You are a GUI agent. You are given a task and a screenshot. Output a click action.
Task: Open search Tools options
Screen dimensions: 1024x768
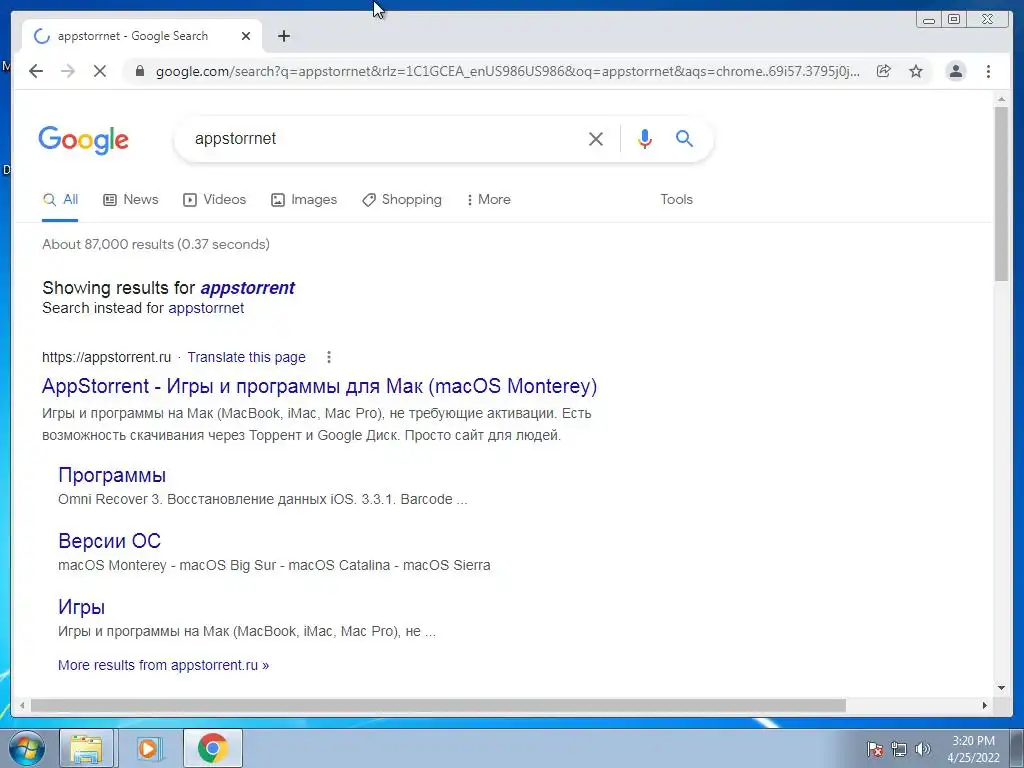tap(676, 200)
